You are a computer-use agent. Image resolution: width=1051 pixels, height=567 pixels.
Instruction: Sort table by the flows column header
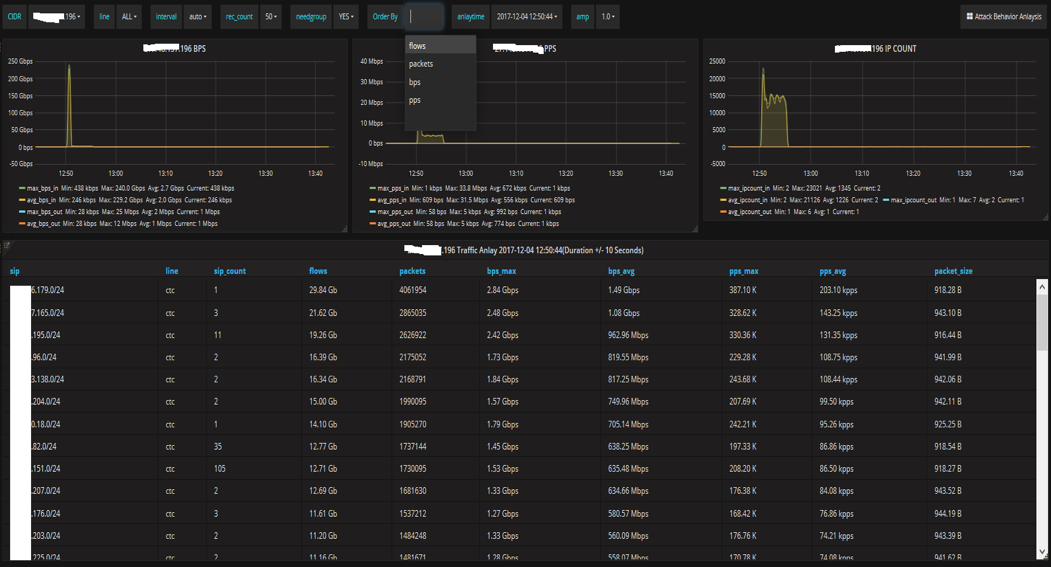coord(318,271)
